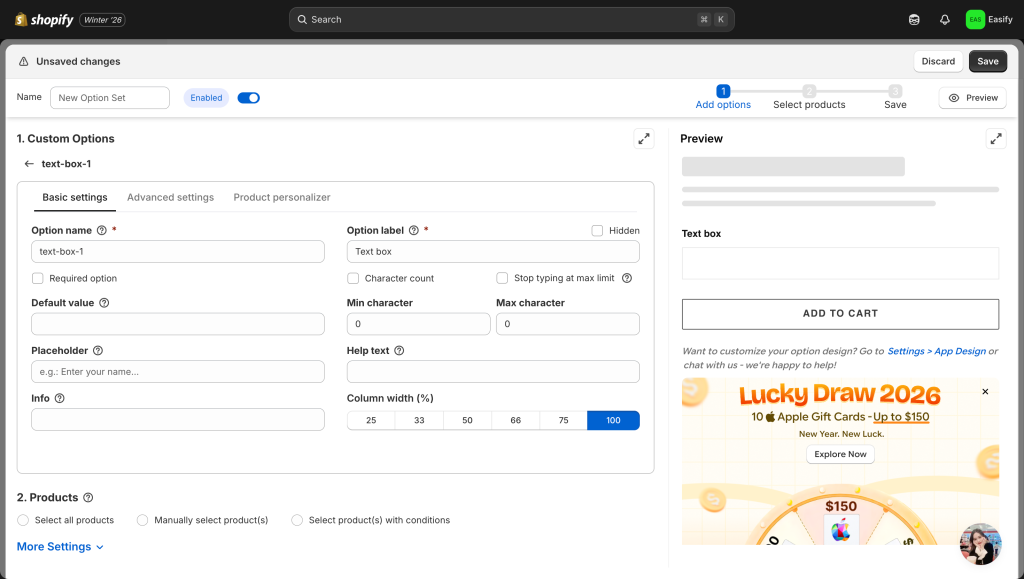1024x579 pixels.
Task: Open the Product personalizer tab
Action: [282, 198]
